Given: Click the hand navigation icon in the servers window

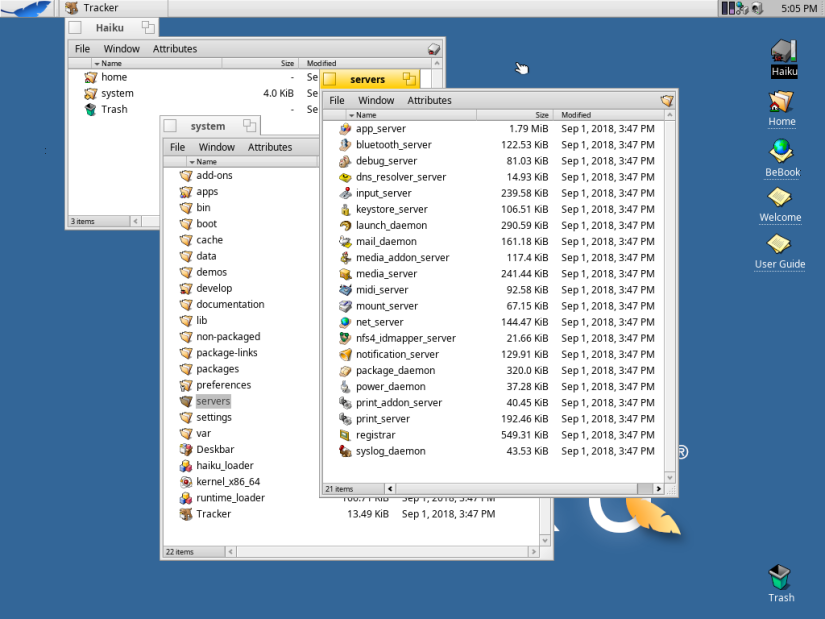Looking at the screenshot, I should point(667,100).
